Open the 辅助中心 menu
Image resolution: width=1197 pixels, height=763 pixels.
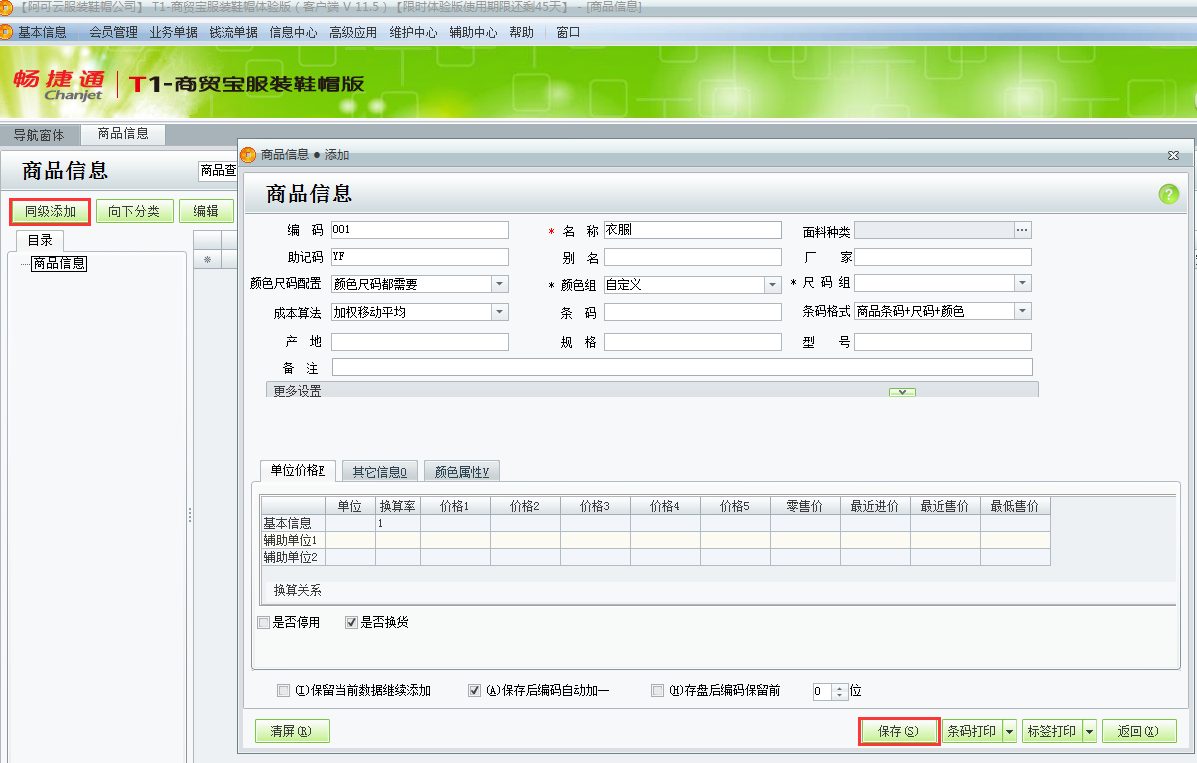(473, 32)
